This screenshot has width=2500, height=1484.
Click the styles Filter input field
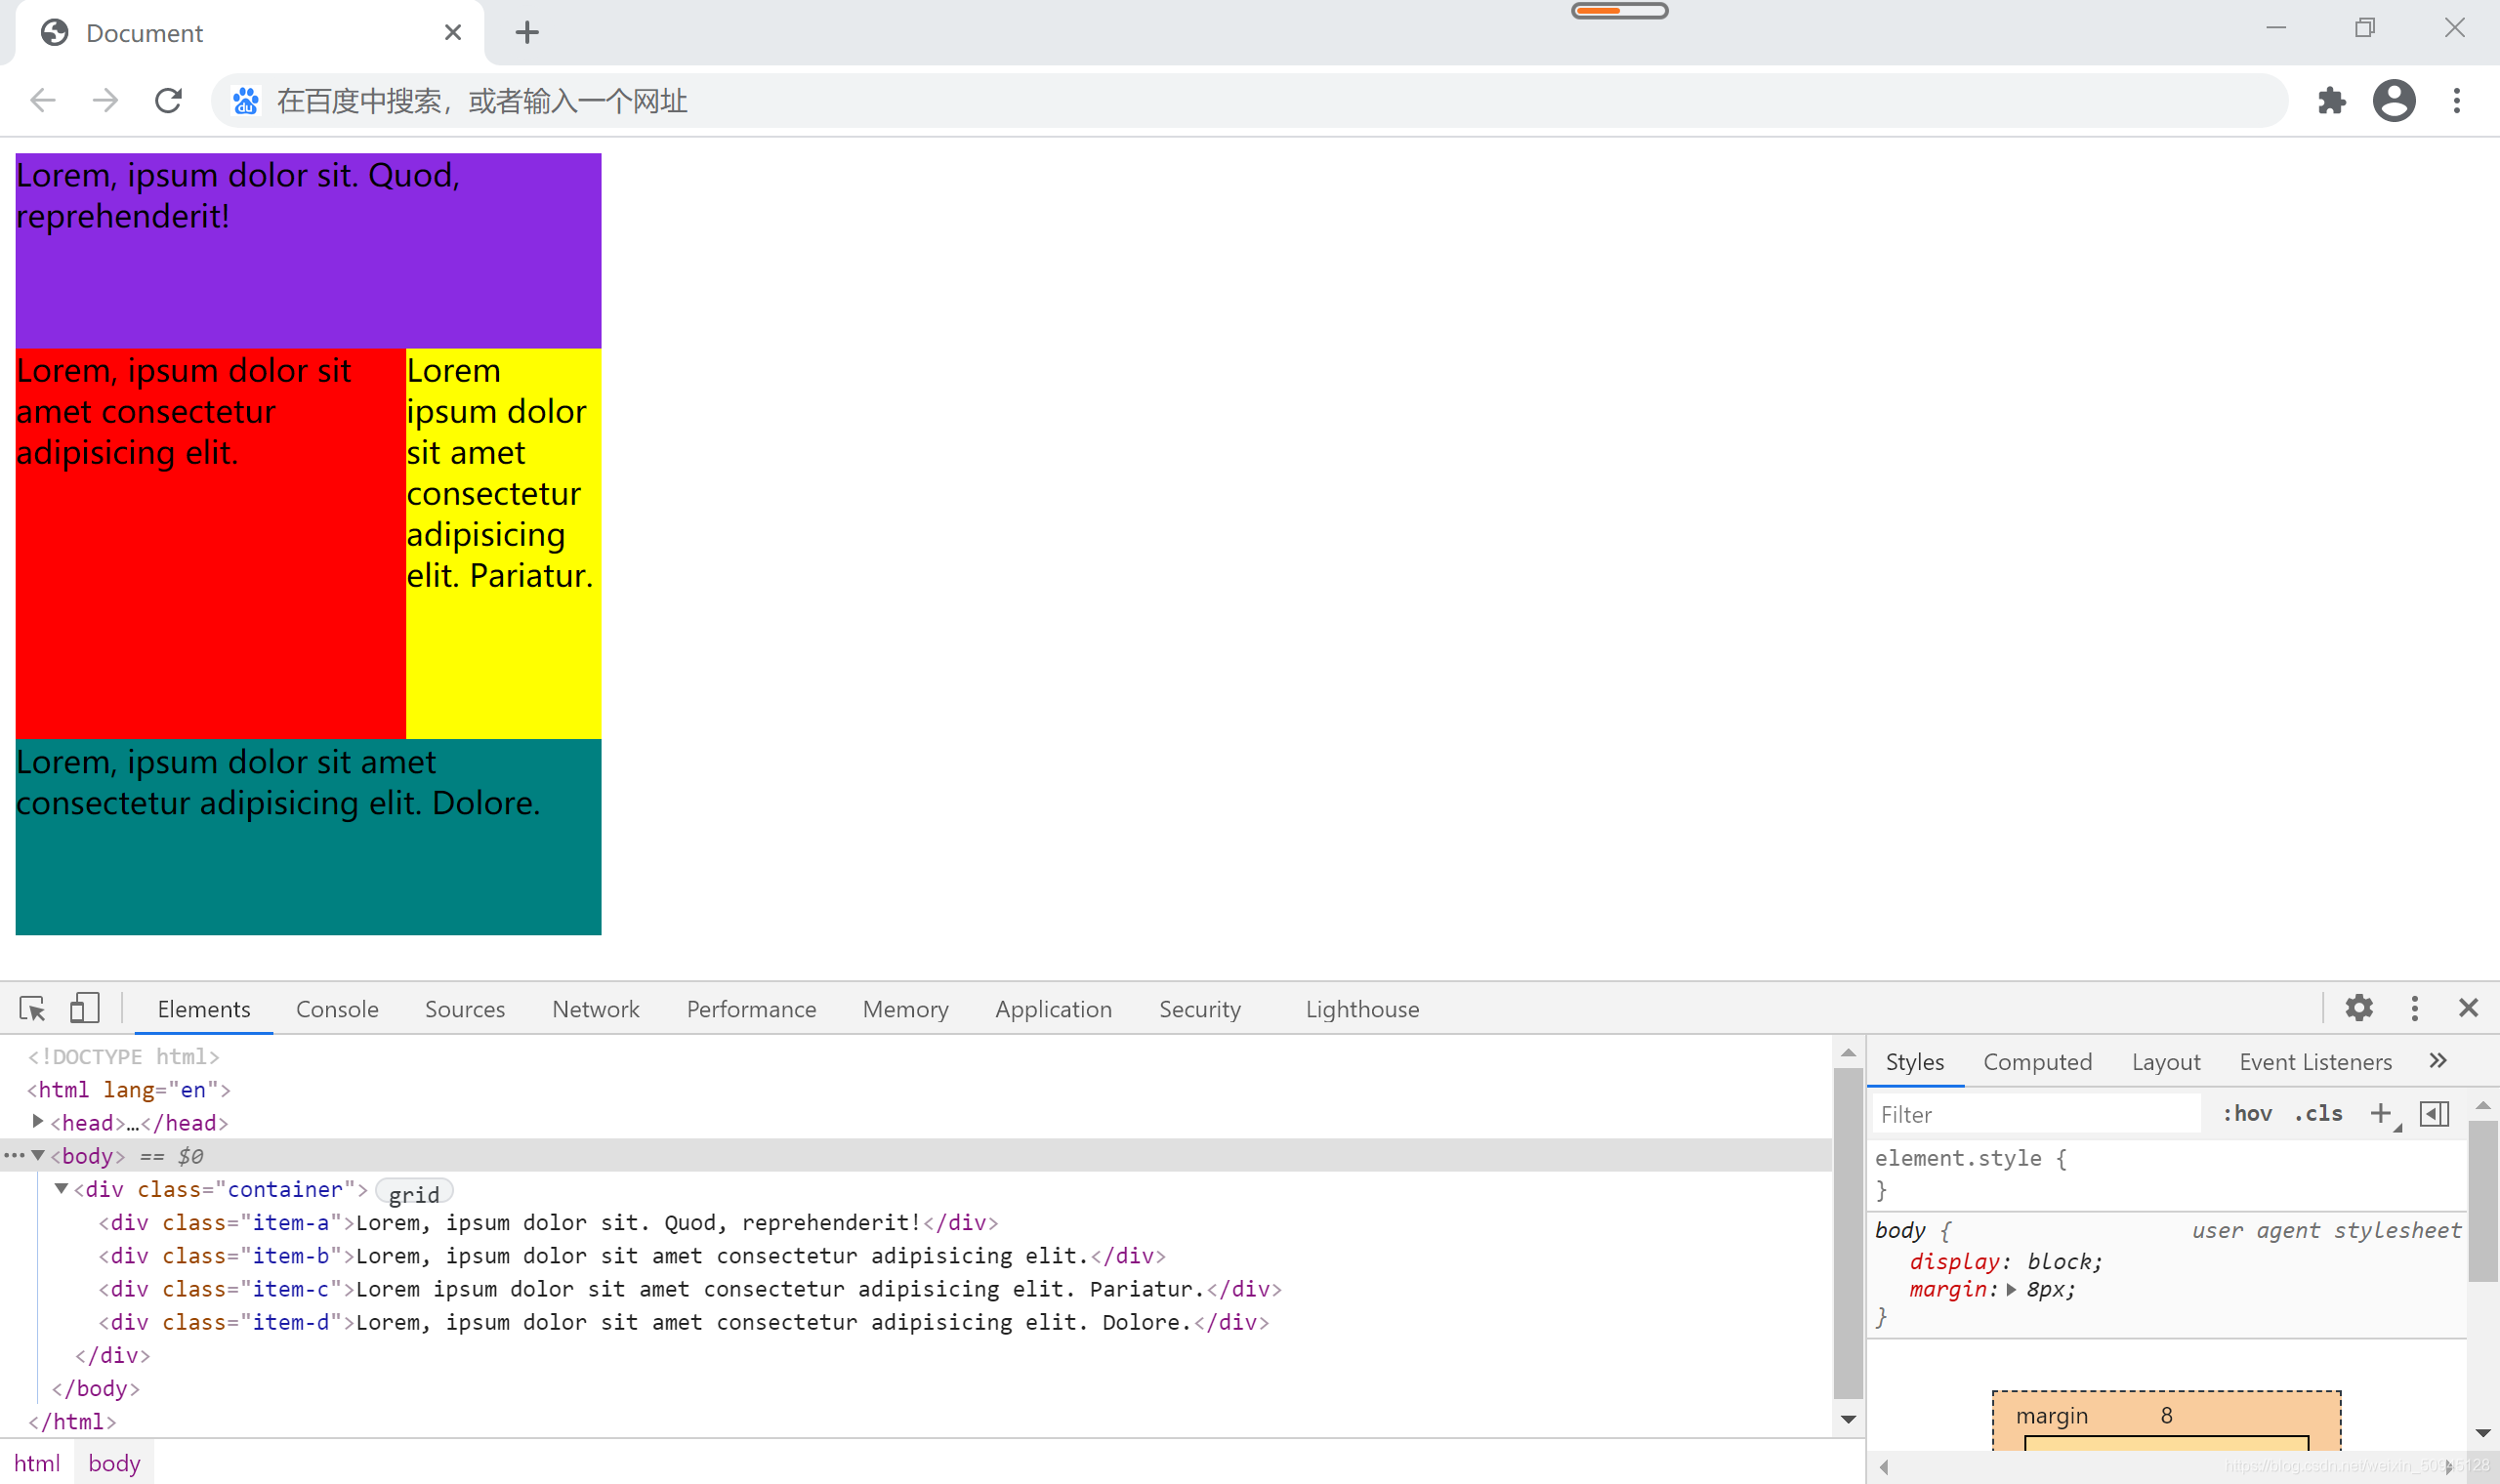pos(2035,1114)
